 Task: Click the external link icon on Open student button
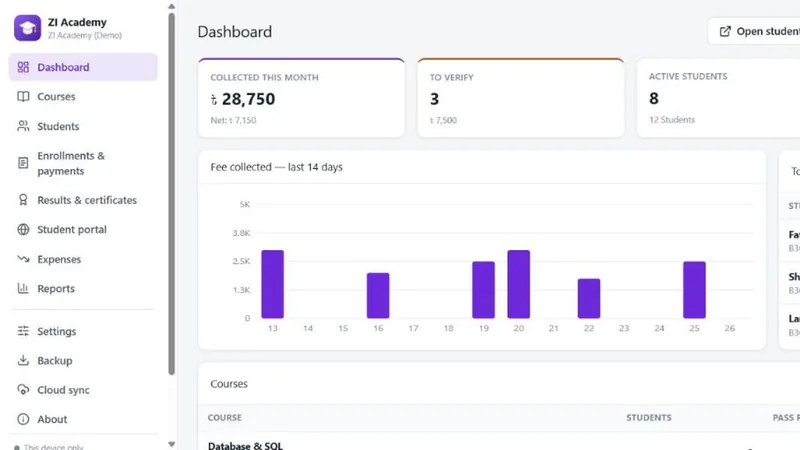click(725, 31)
